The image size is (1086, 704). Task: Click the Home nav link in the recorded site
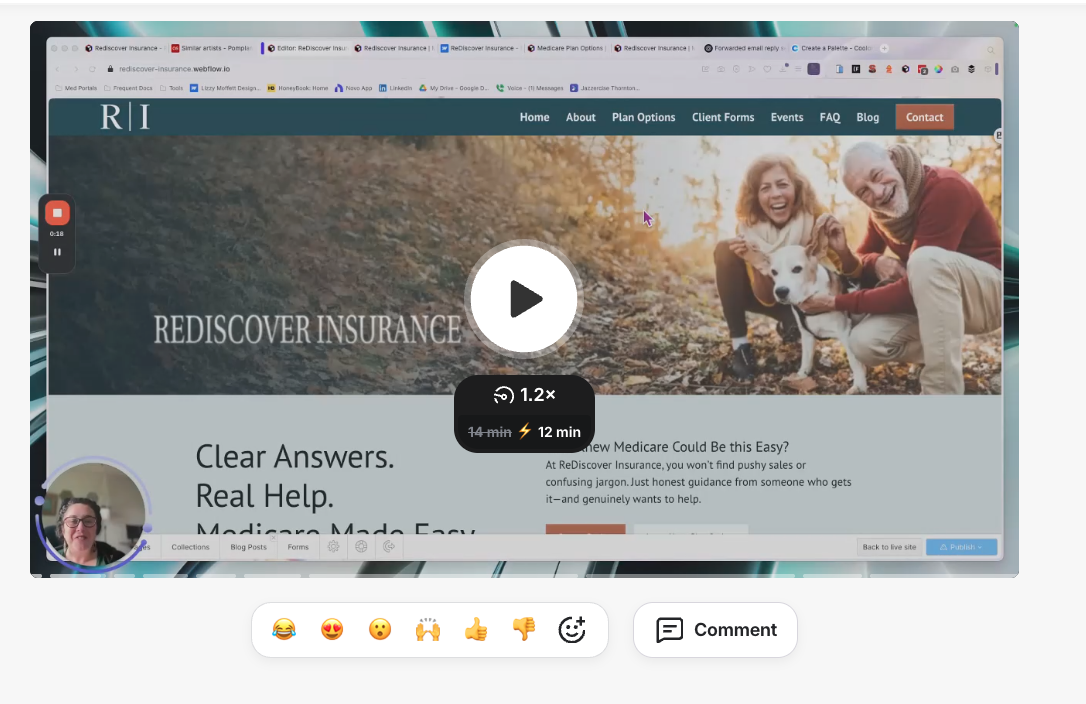click(x=534, y=117)
